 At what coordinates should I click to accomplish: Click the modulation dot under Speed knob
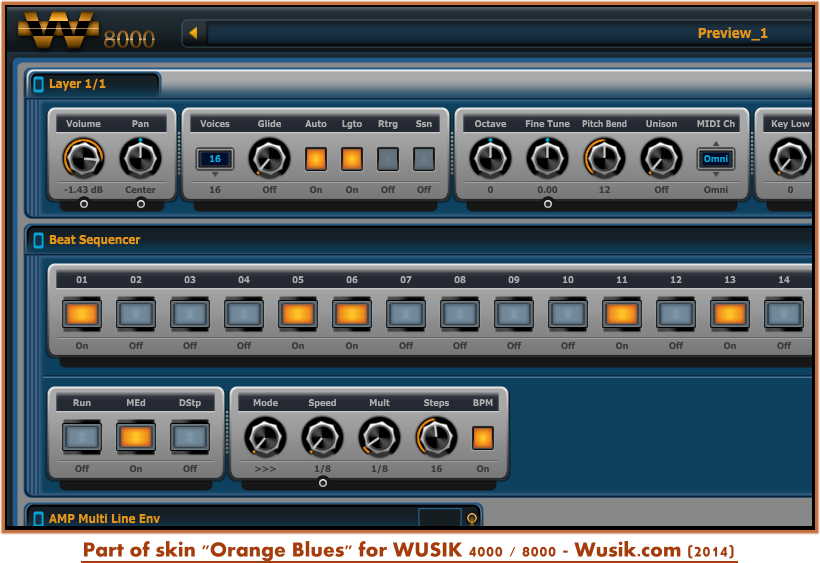(x=322, y=483)
